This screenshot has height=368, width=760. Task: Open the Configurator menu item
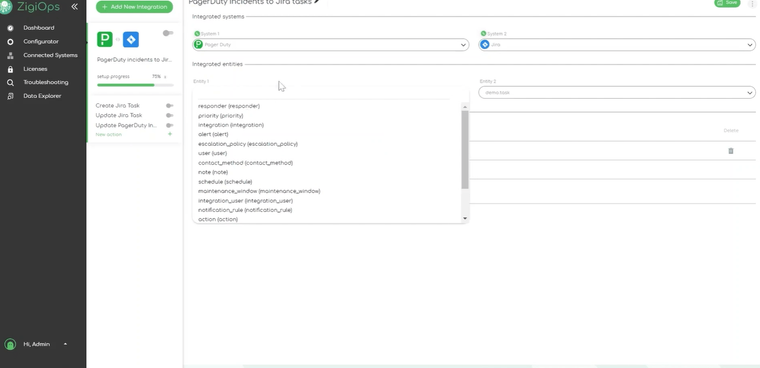click(x=41, y=42)
